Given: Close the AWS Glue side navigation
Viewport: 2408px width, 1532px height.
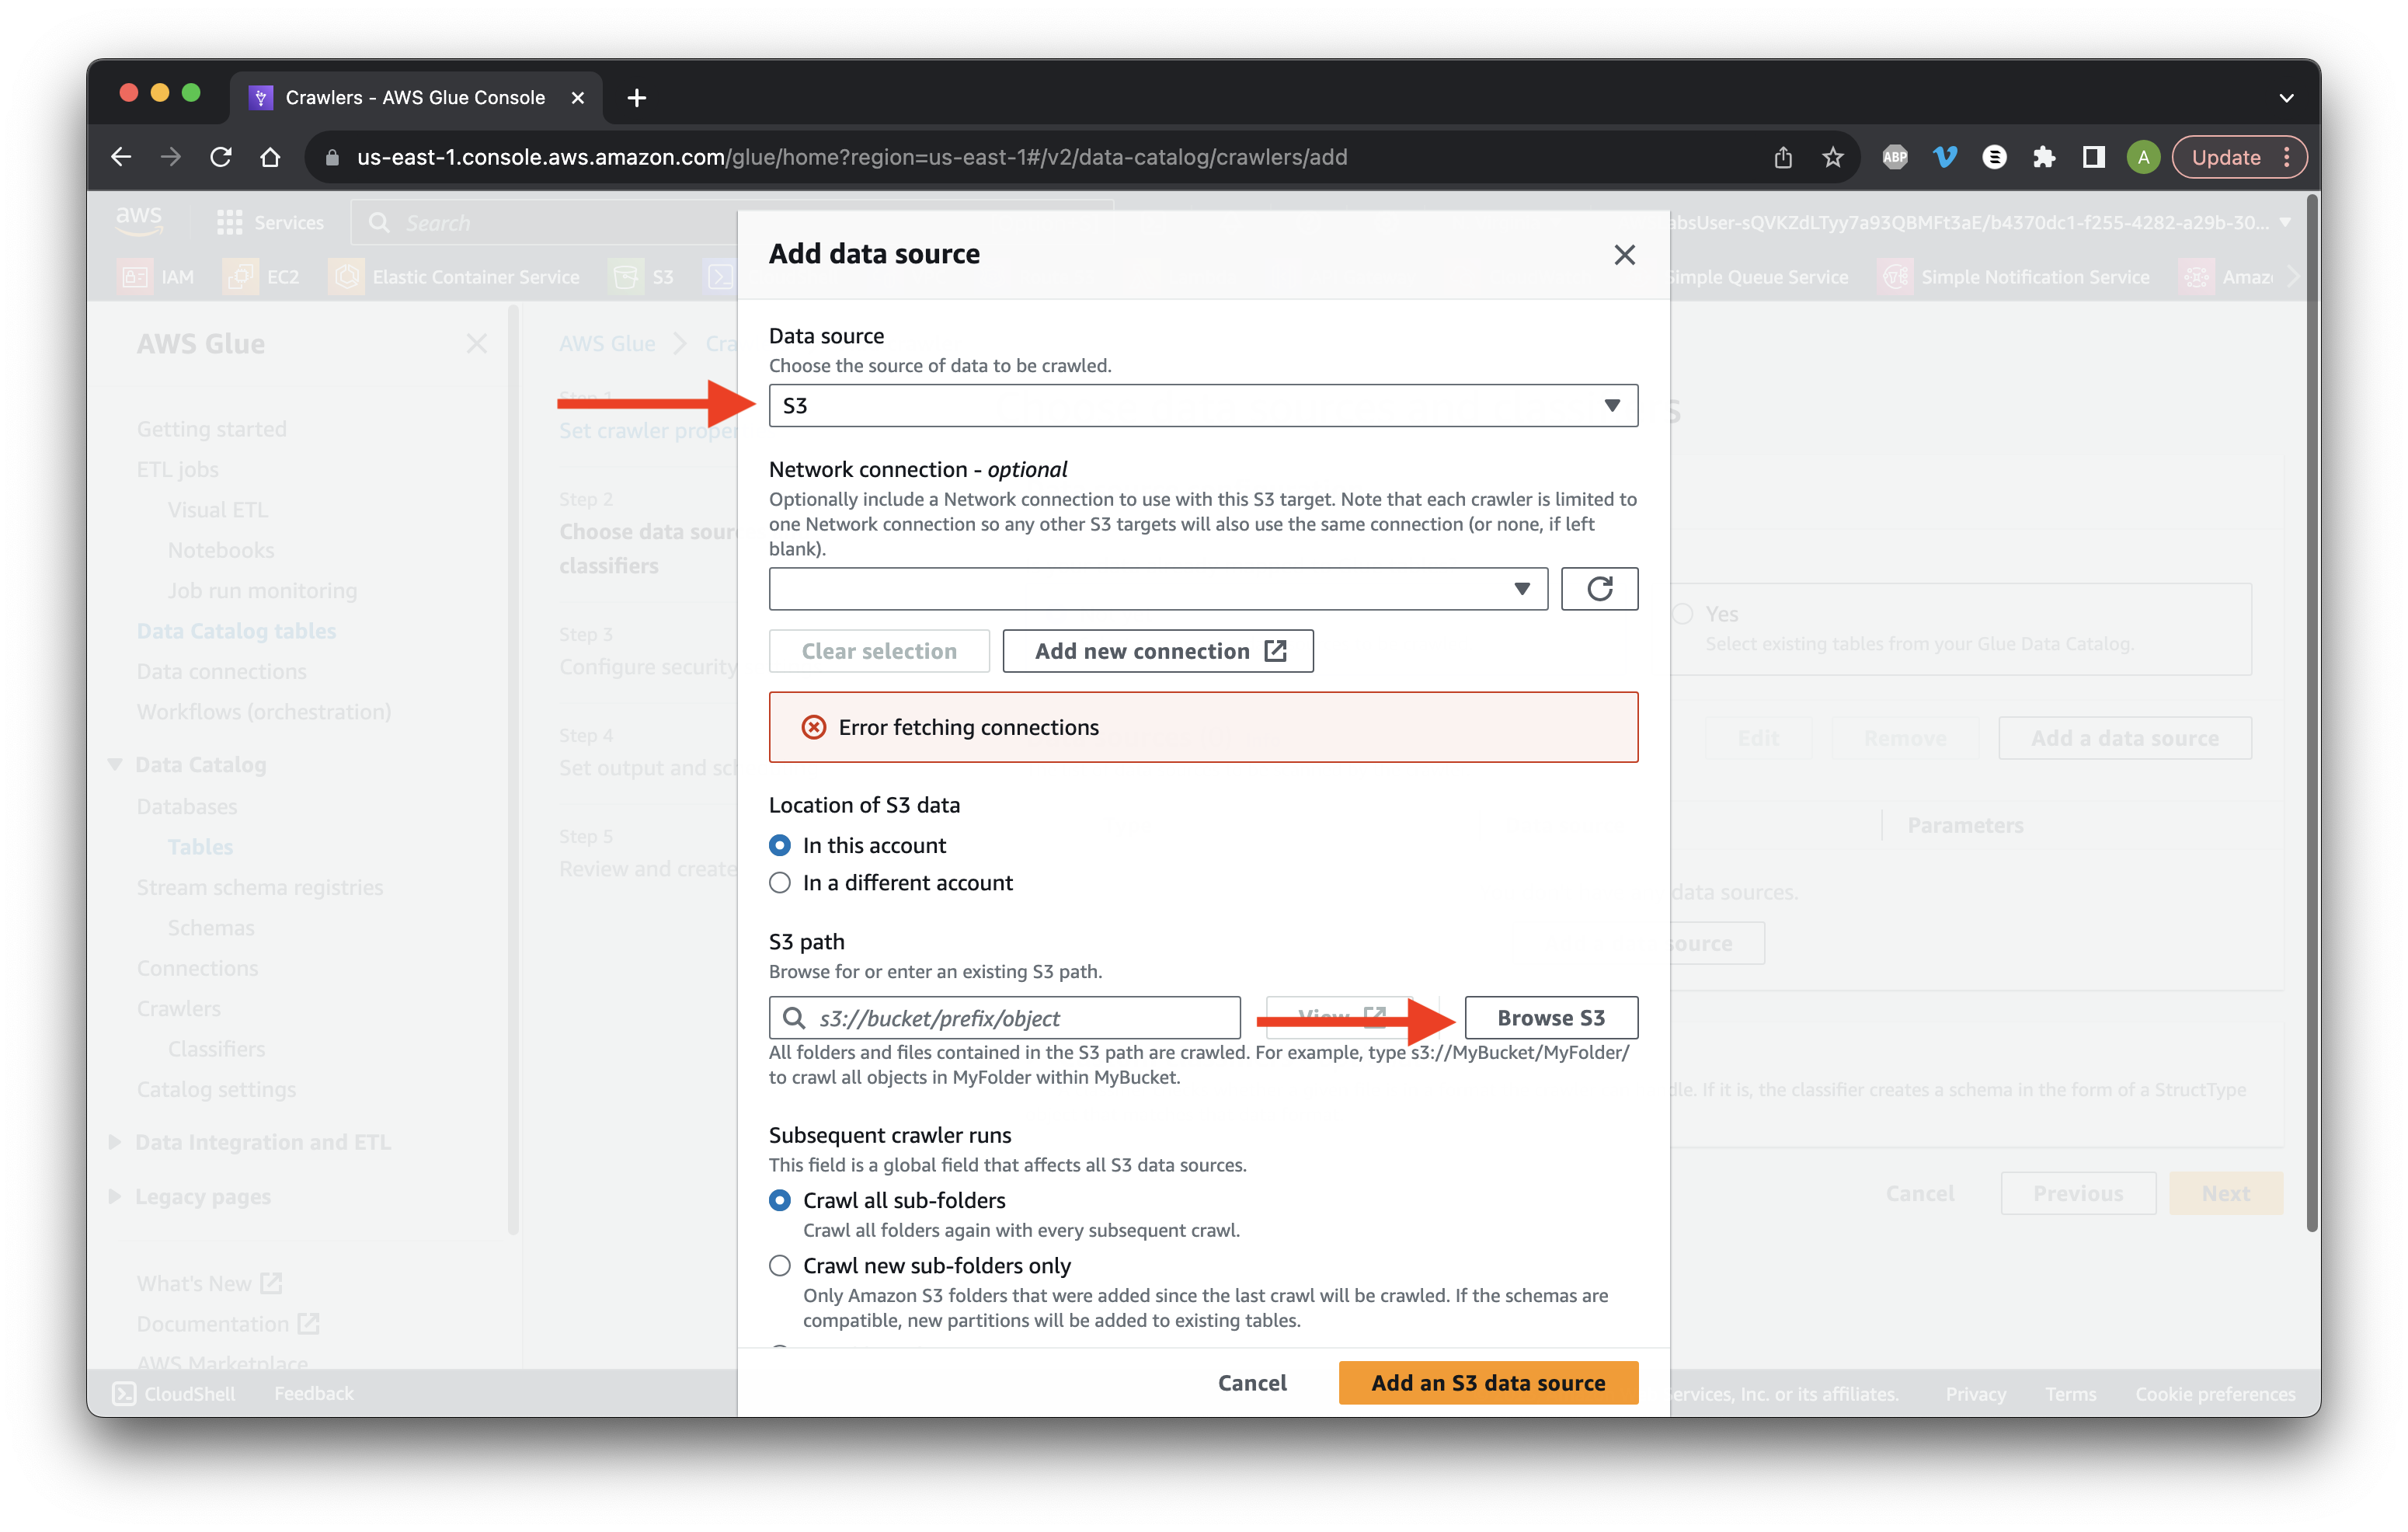Looking at the screenshot, I should [477, 344].
